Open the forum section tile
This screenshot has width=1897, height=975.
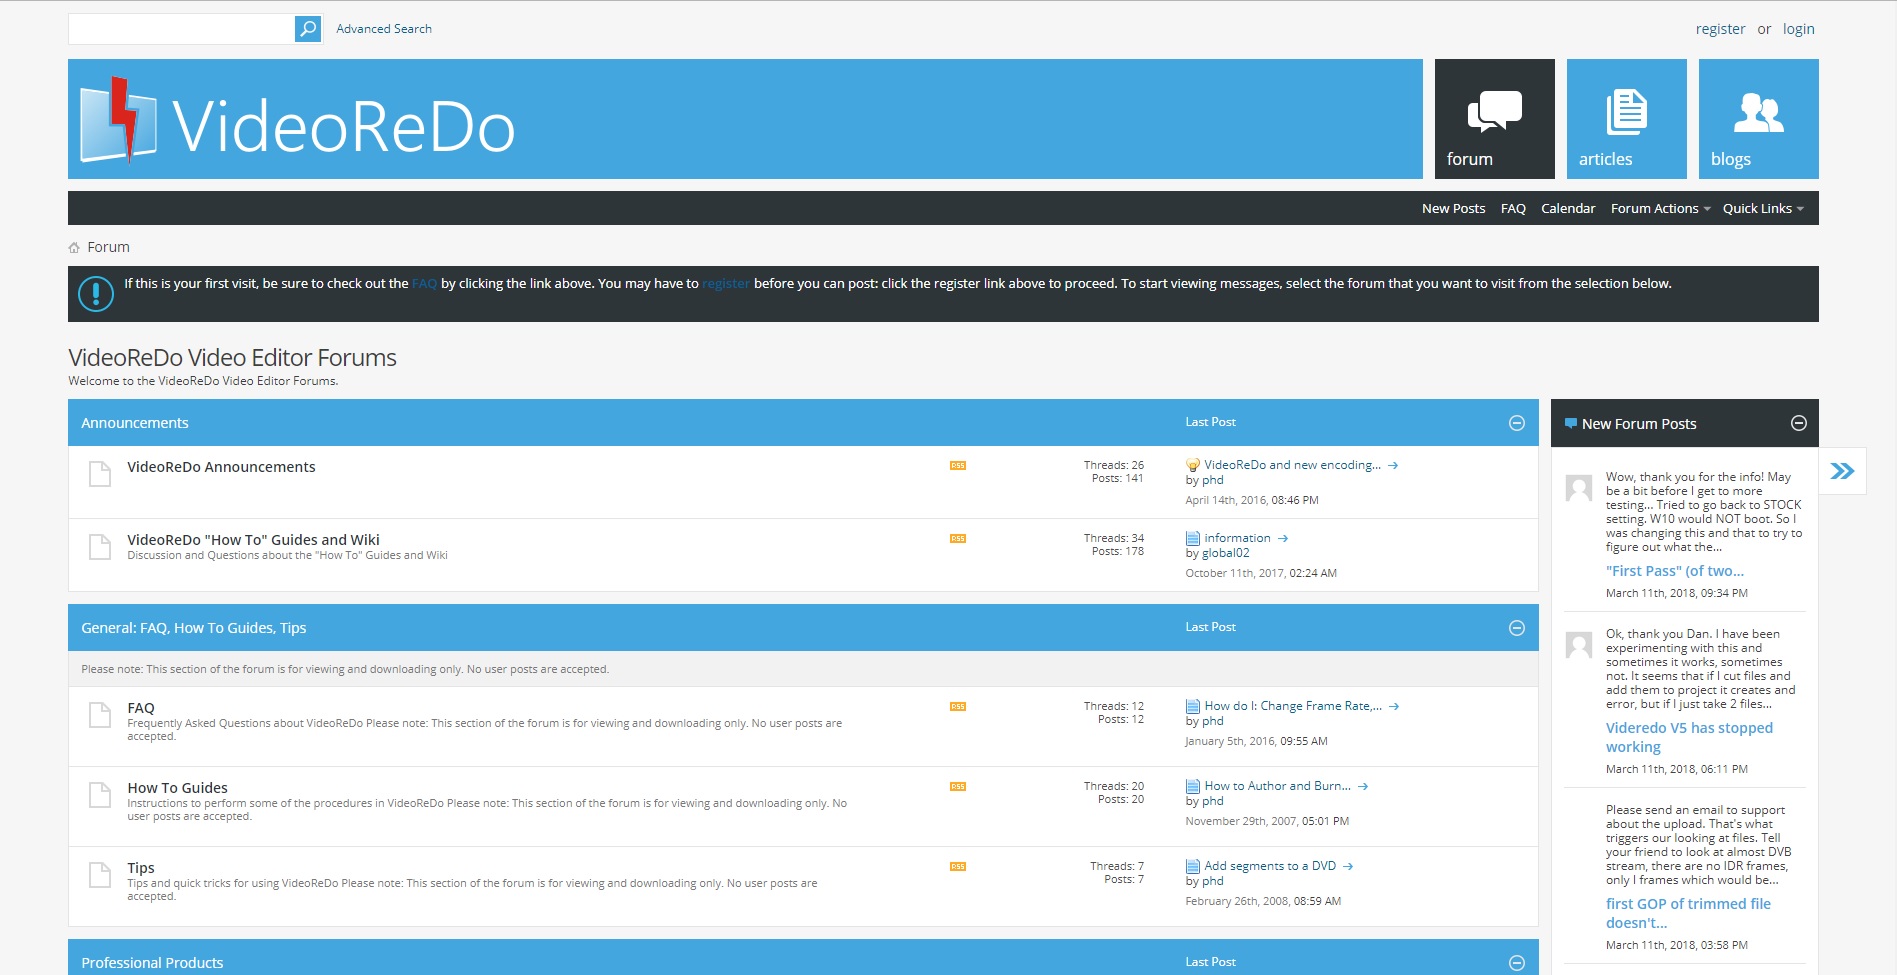1494,119
